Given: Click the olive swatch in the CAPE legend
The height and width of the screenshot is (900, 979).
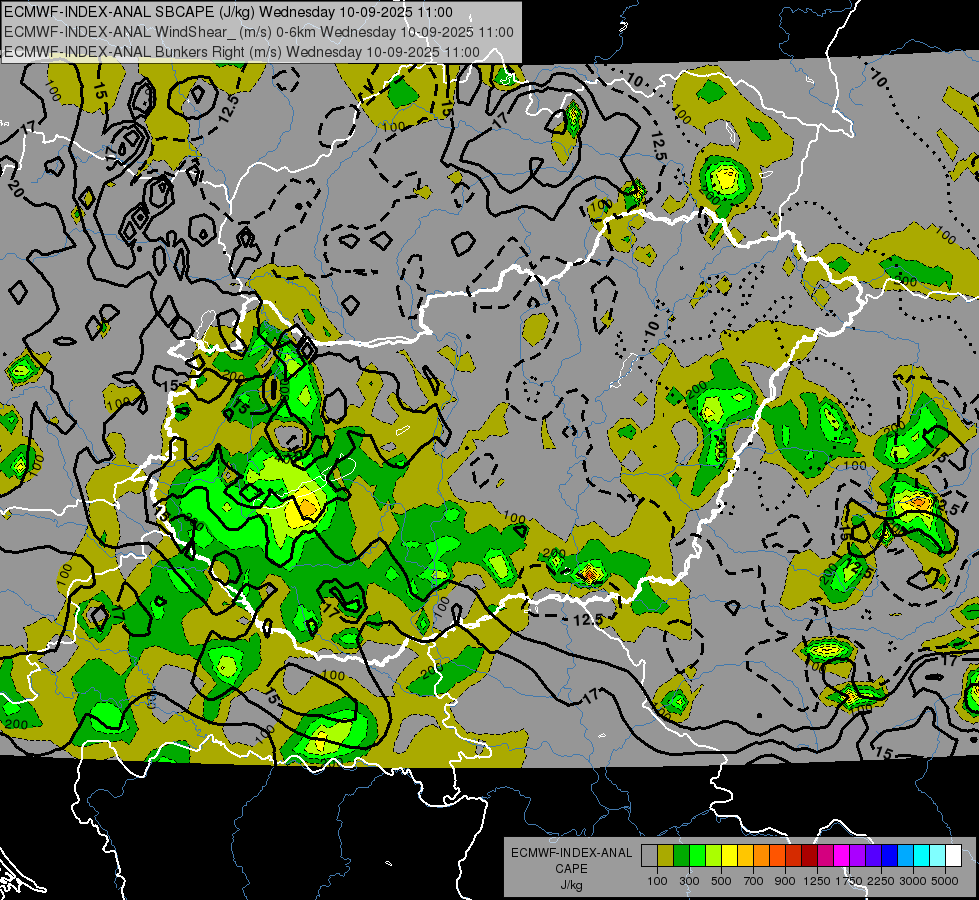Looking at the screenshot, I should pos(666,856).
